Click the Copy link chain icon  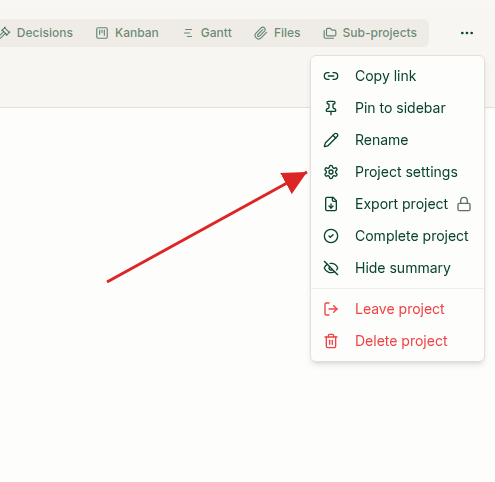tap(331, 76)
